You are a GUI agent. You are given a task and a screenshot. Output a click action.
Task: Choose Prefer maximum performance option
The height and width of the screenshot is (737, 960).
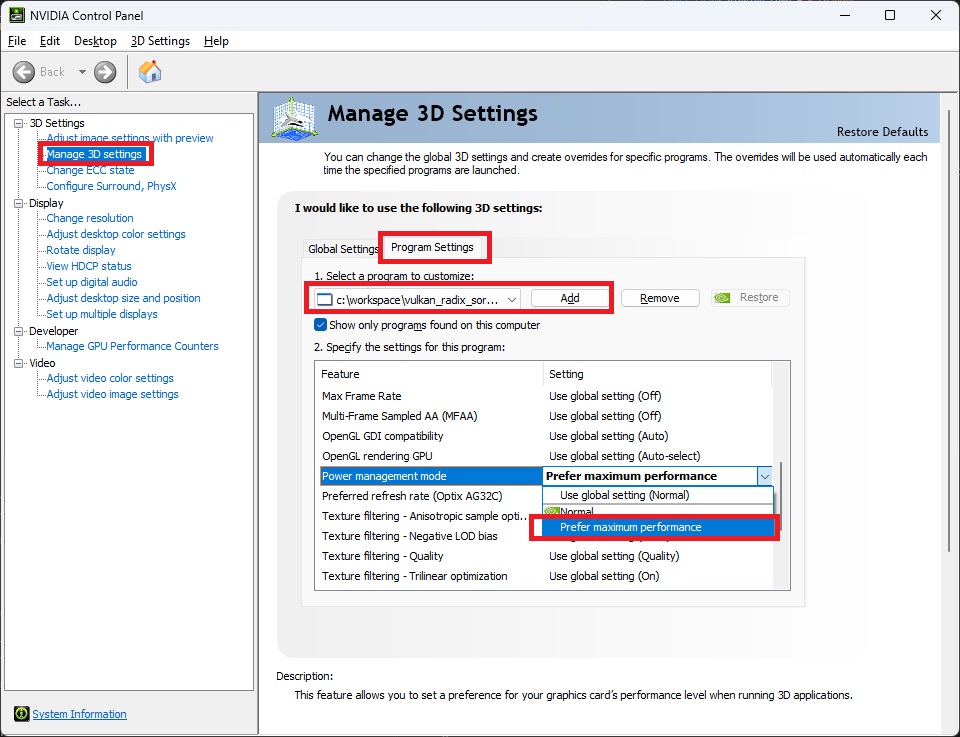click(x=659, y=527)
